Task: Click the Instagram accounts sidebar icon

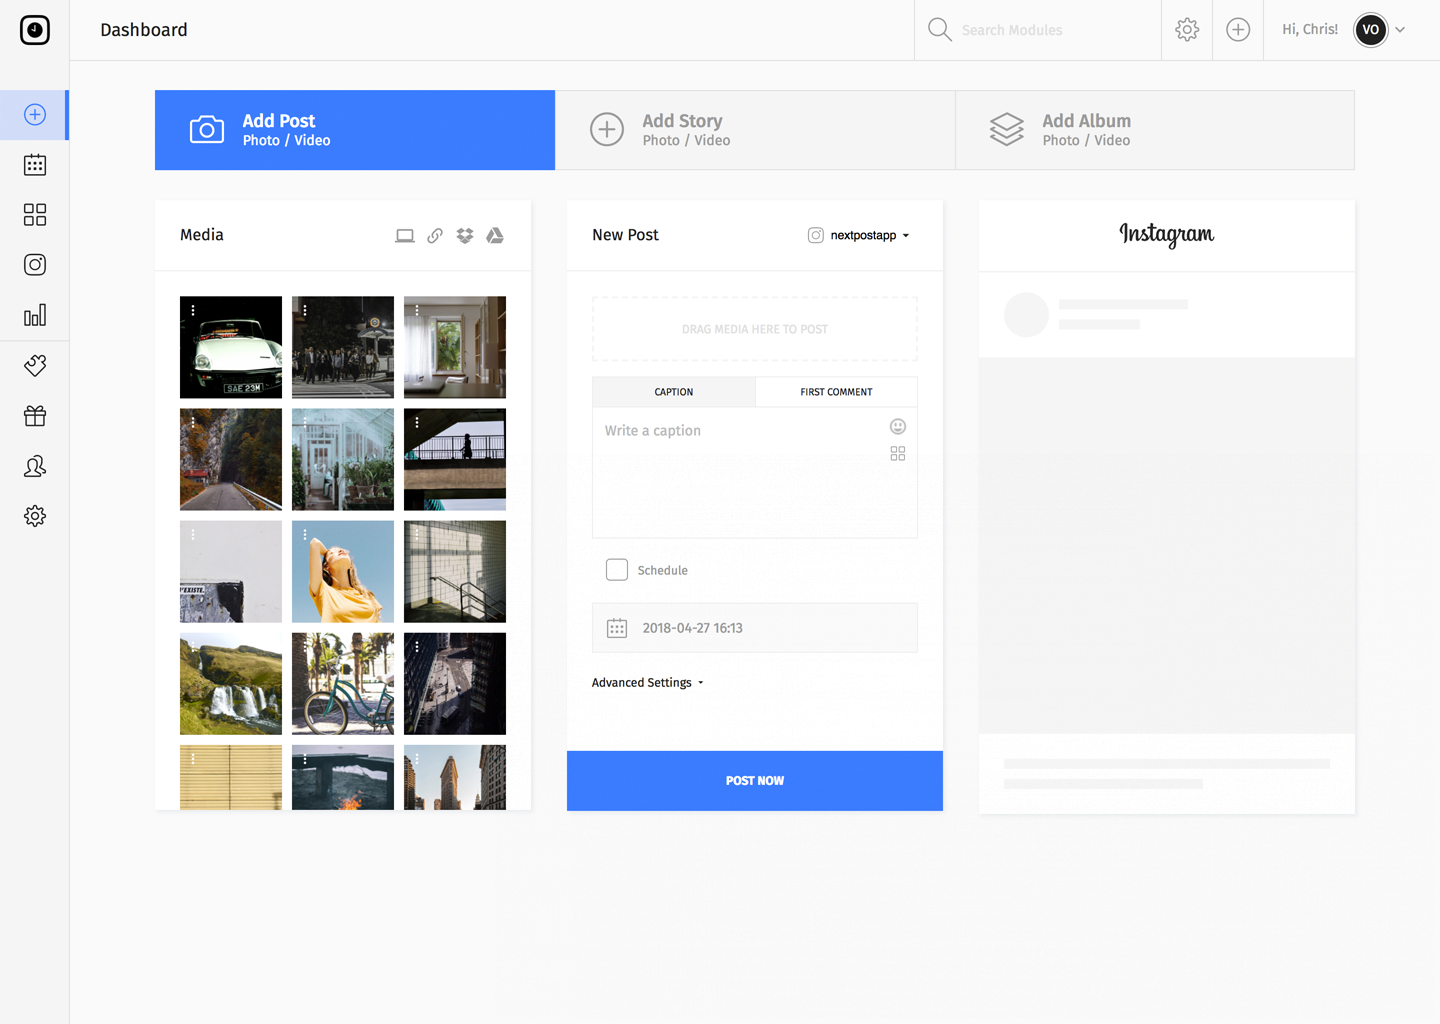Action: pyautogui.click(x=35, y=265)
